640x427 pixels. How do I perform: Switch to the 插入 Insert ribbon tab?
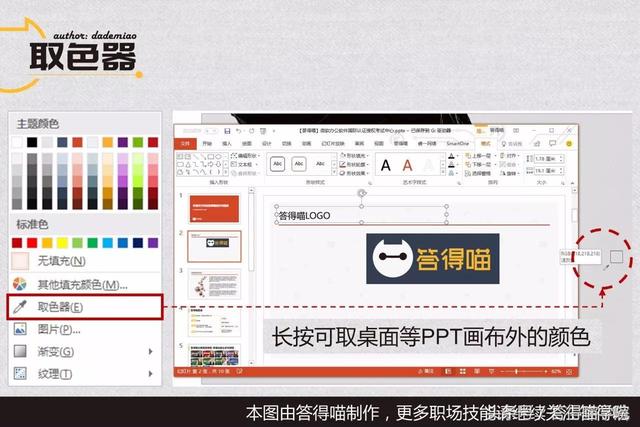tap(227, 144)
